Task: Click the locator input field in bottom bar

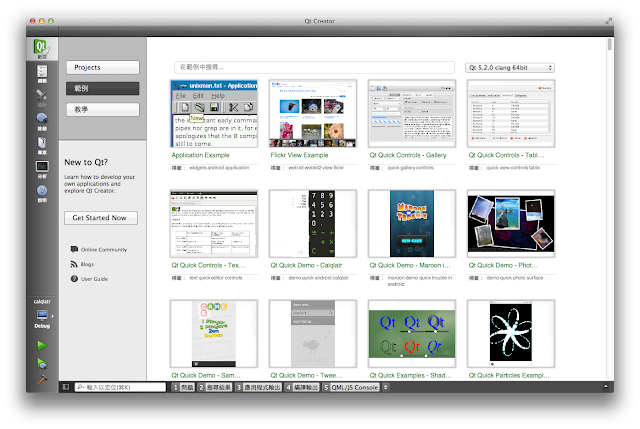Action: [x=120, y=387]
